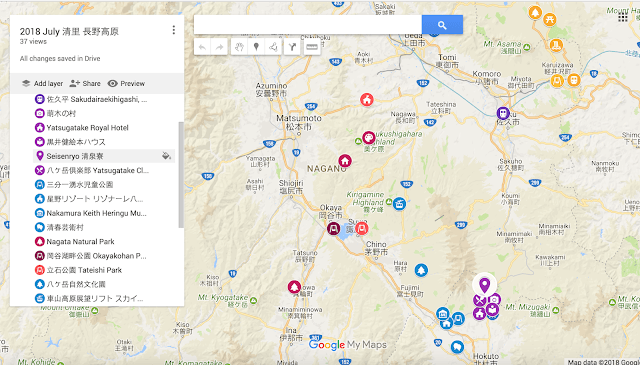Viewport: 640px width, 365px height.
Task: Click Add layer
Action: tap(42, 83)
